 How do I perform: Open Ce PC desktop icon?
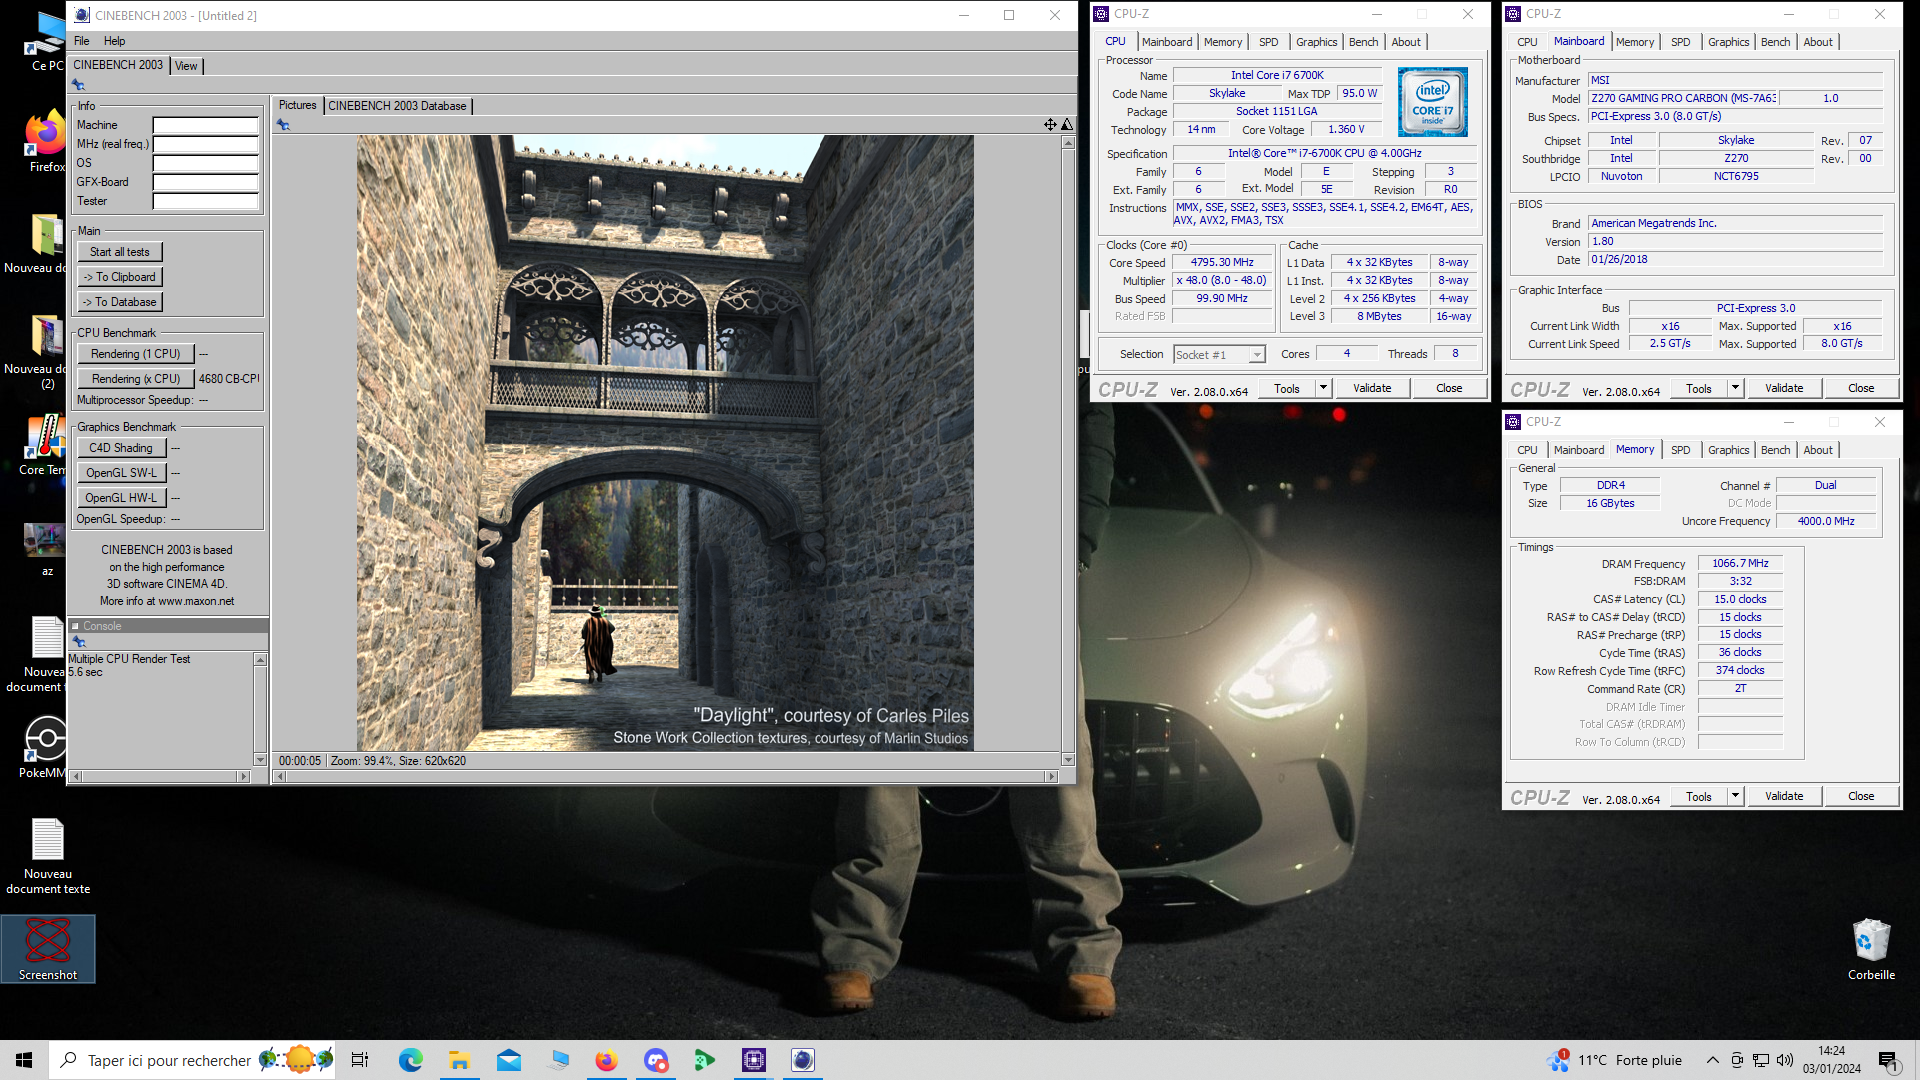tap(46, 42)
